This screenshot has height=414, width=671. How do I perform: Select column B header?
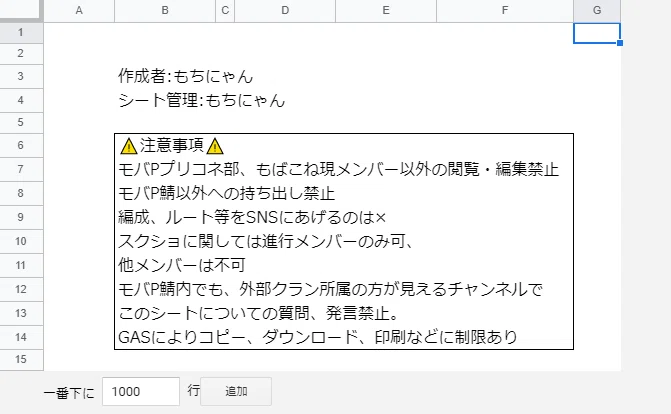click(x=165, y=11)
